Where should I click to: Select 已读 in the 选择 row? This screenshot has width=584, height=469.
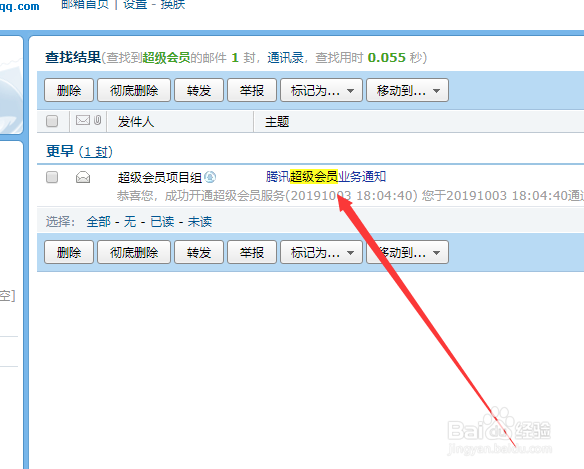(x=162, y=222)
